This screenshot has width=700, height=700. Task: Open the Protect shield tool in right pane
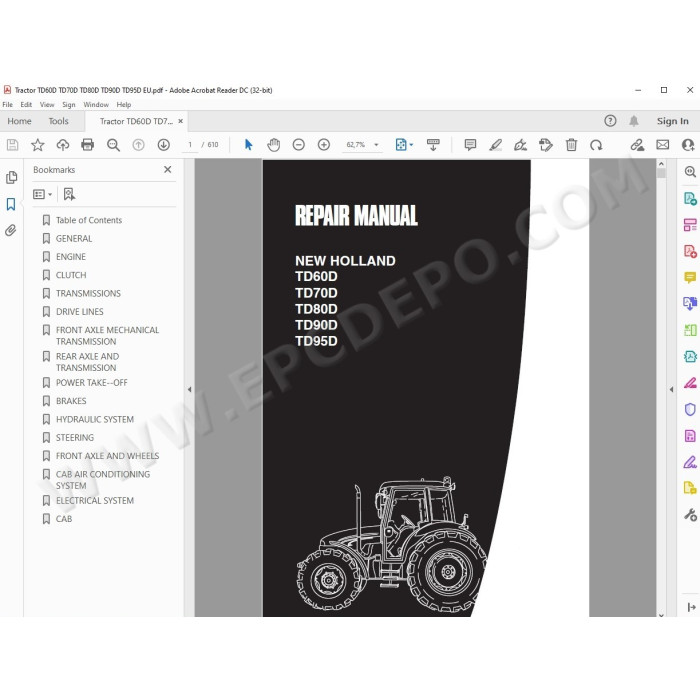(x=690, y=409)
